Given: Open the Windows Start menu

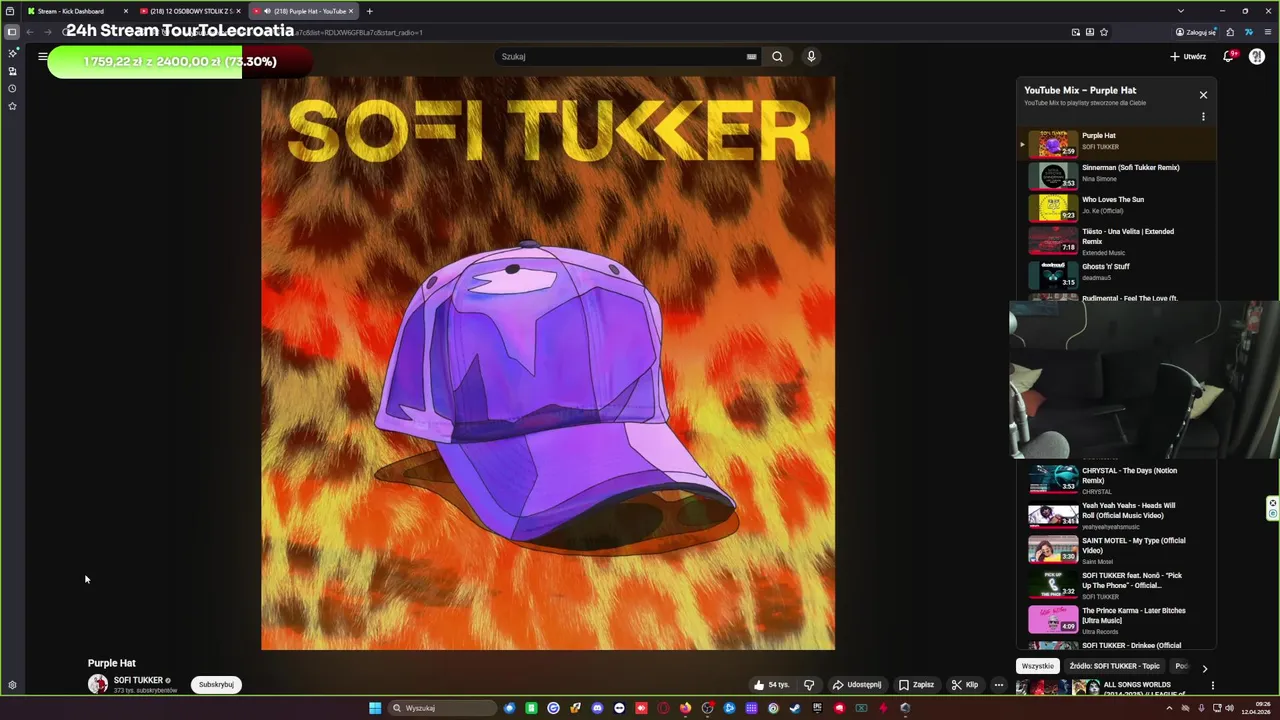Looking at the screenshot, I should click(375, 708).
